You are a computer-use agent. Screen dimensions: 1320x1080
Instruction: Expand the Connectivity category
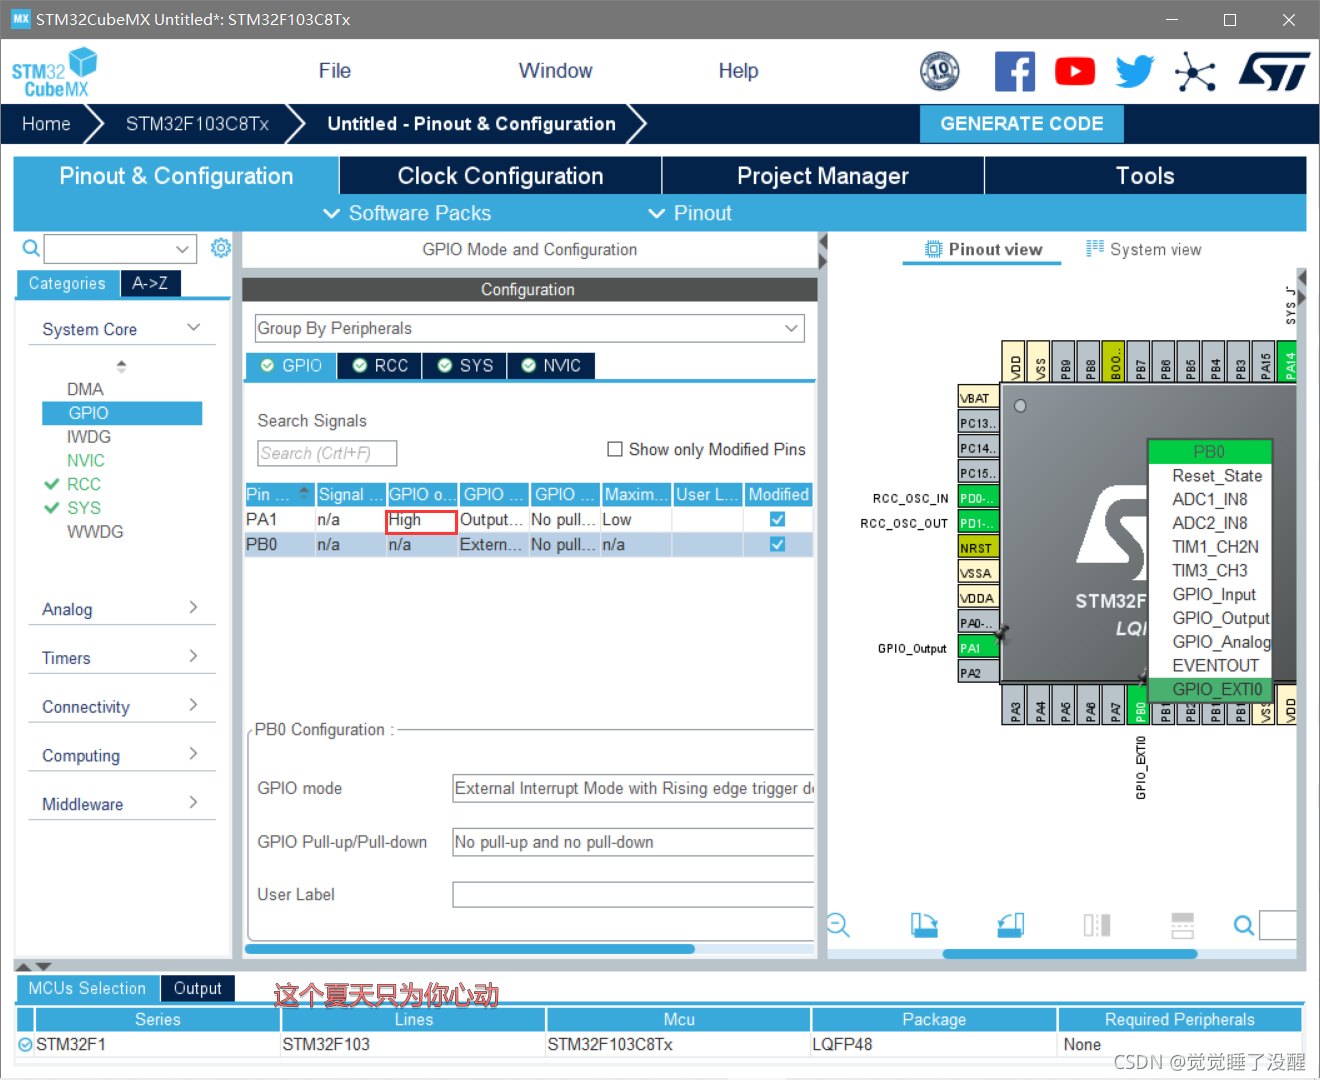pos(193,705)
